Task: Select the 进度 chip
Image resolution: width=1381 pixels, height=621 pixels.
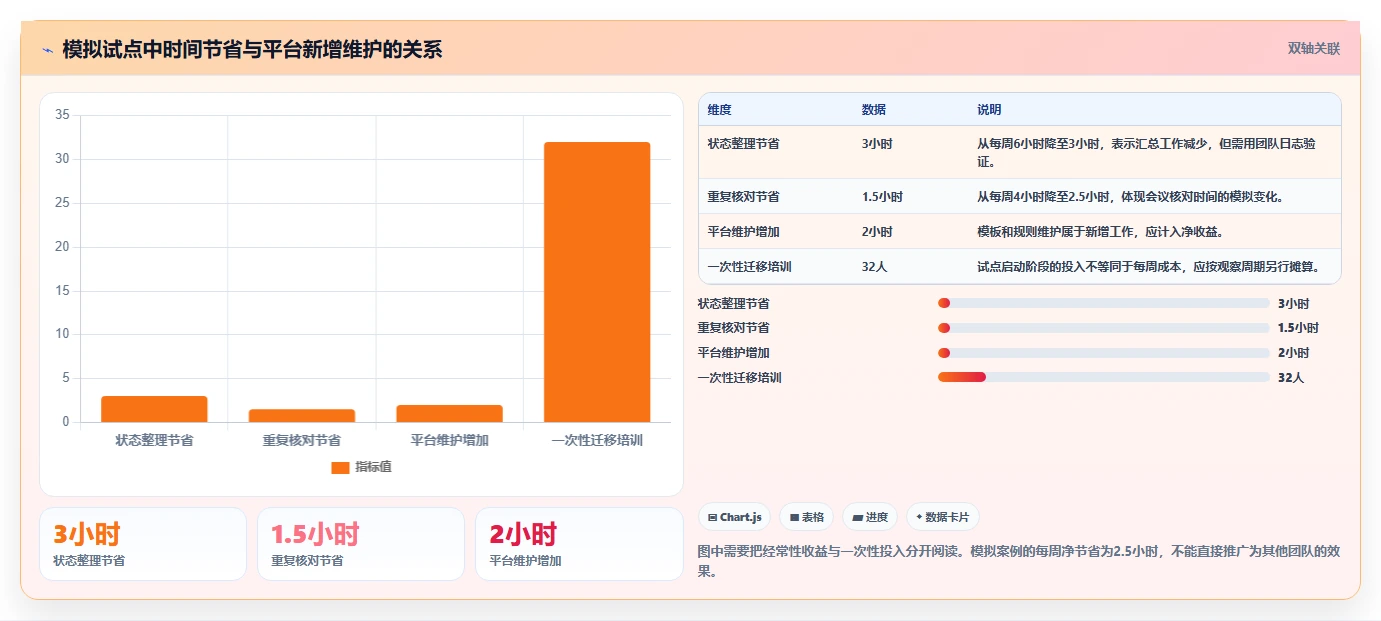Action: coord(870,517)
